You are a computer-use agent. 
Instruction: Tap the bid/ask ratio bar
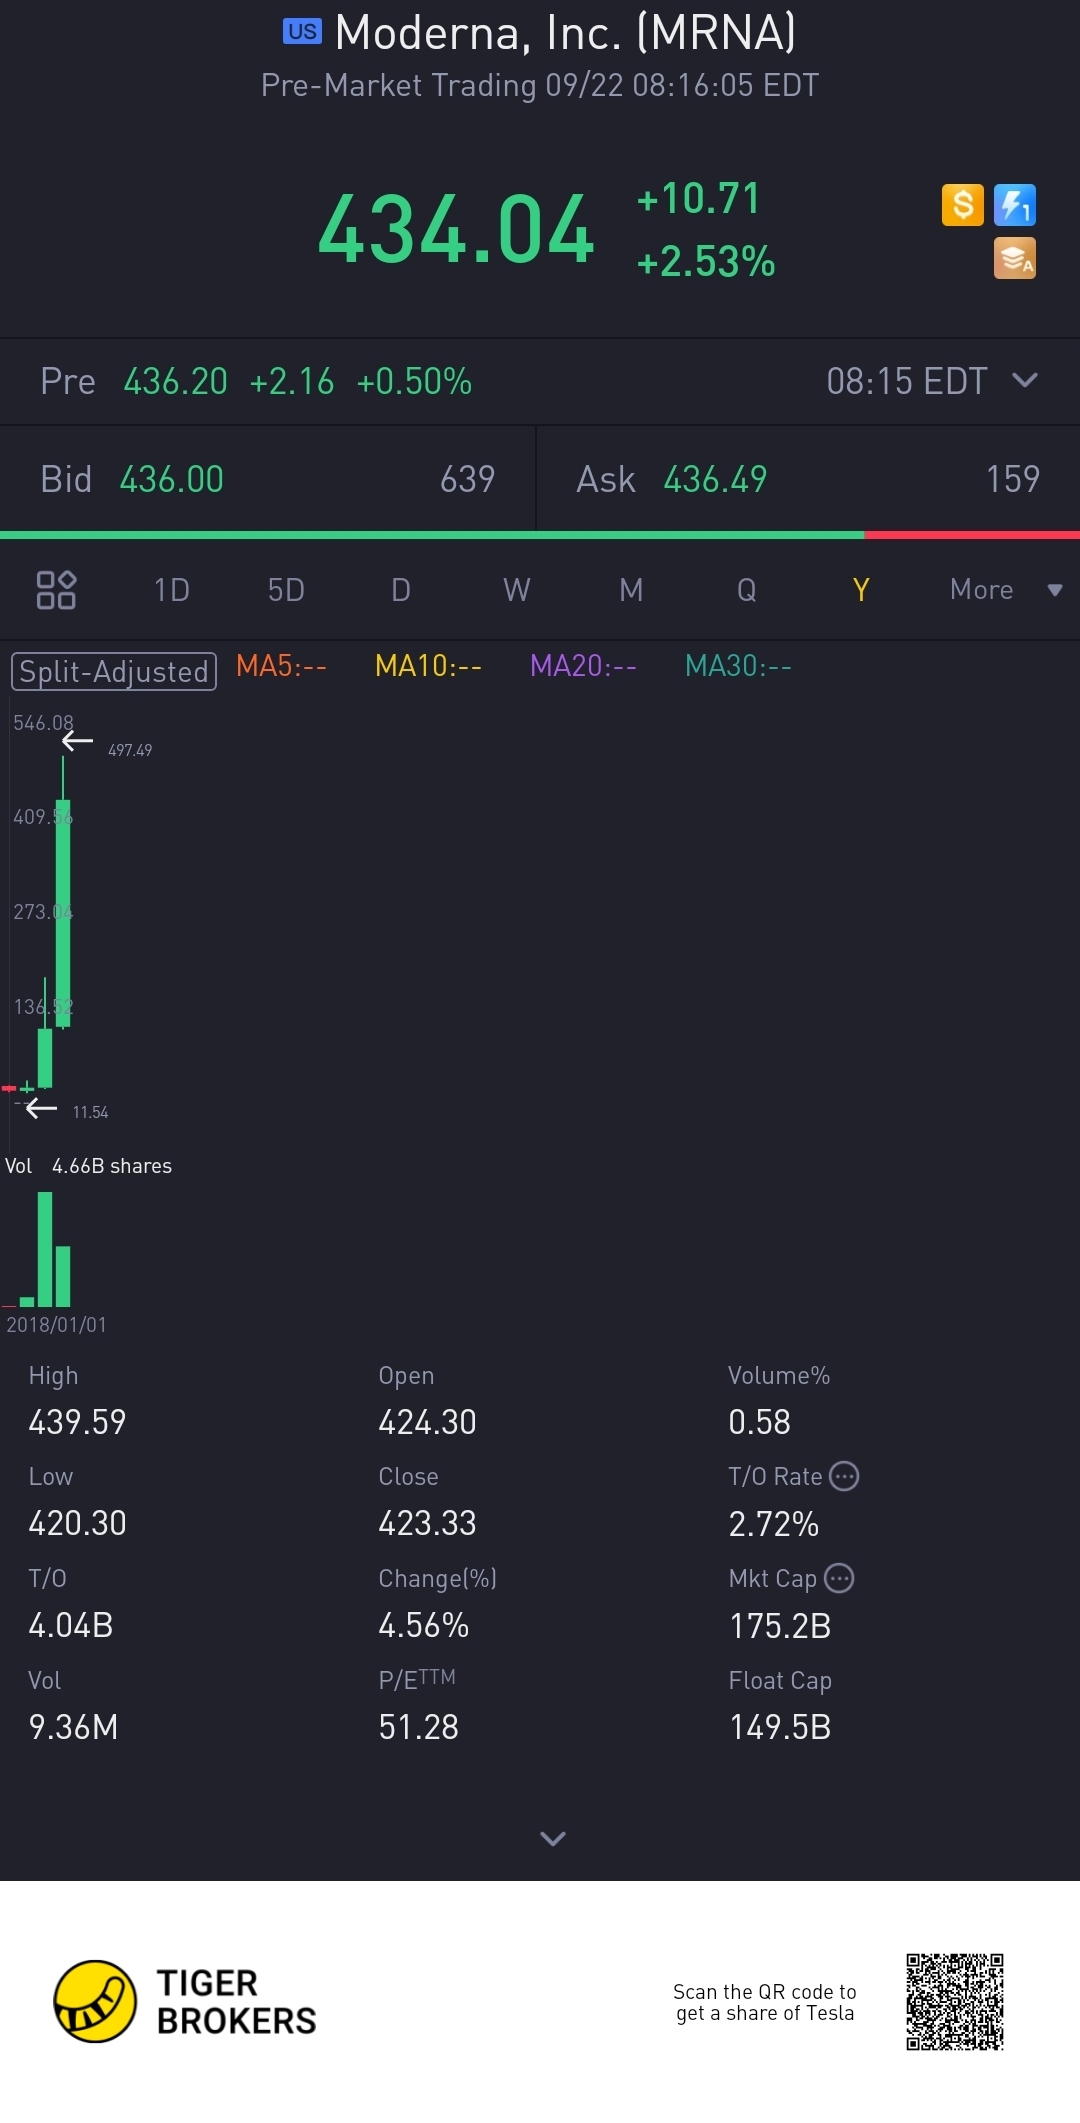coord(540,535)
